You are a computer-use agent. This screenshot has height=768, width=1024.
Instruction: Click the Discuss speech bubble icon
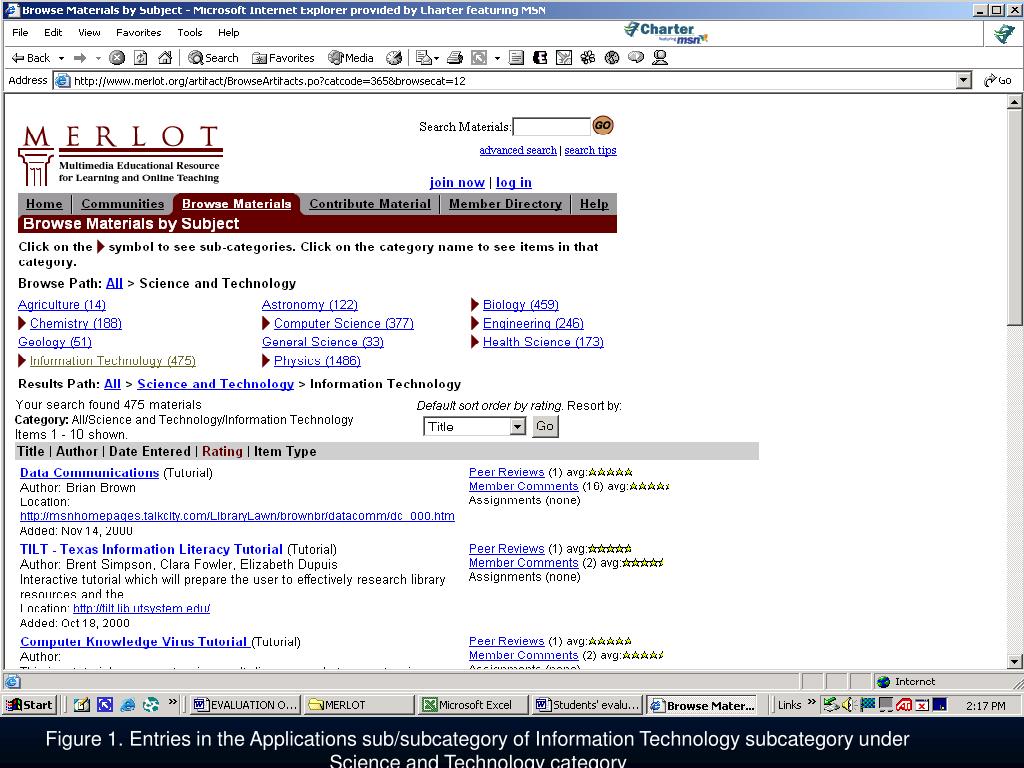(636, 58)
